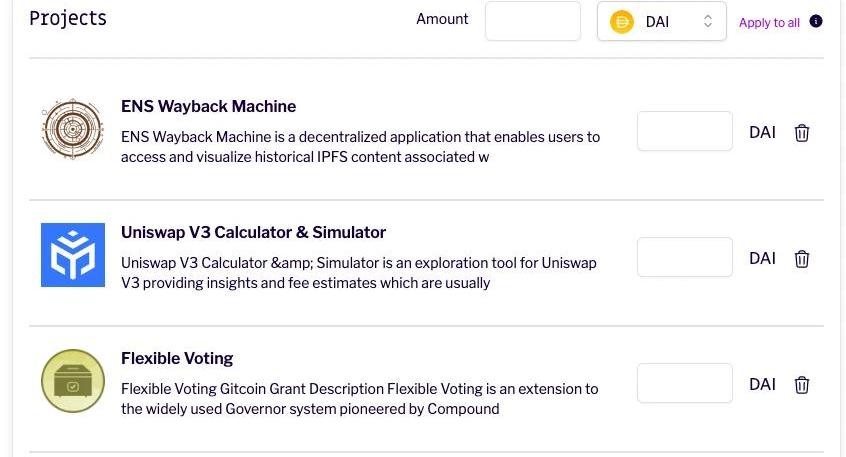Click the Uniswap V3 Calculator blue logo

[73, 255]
